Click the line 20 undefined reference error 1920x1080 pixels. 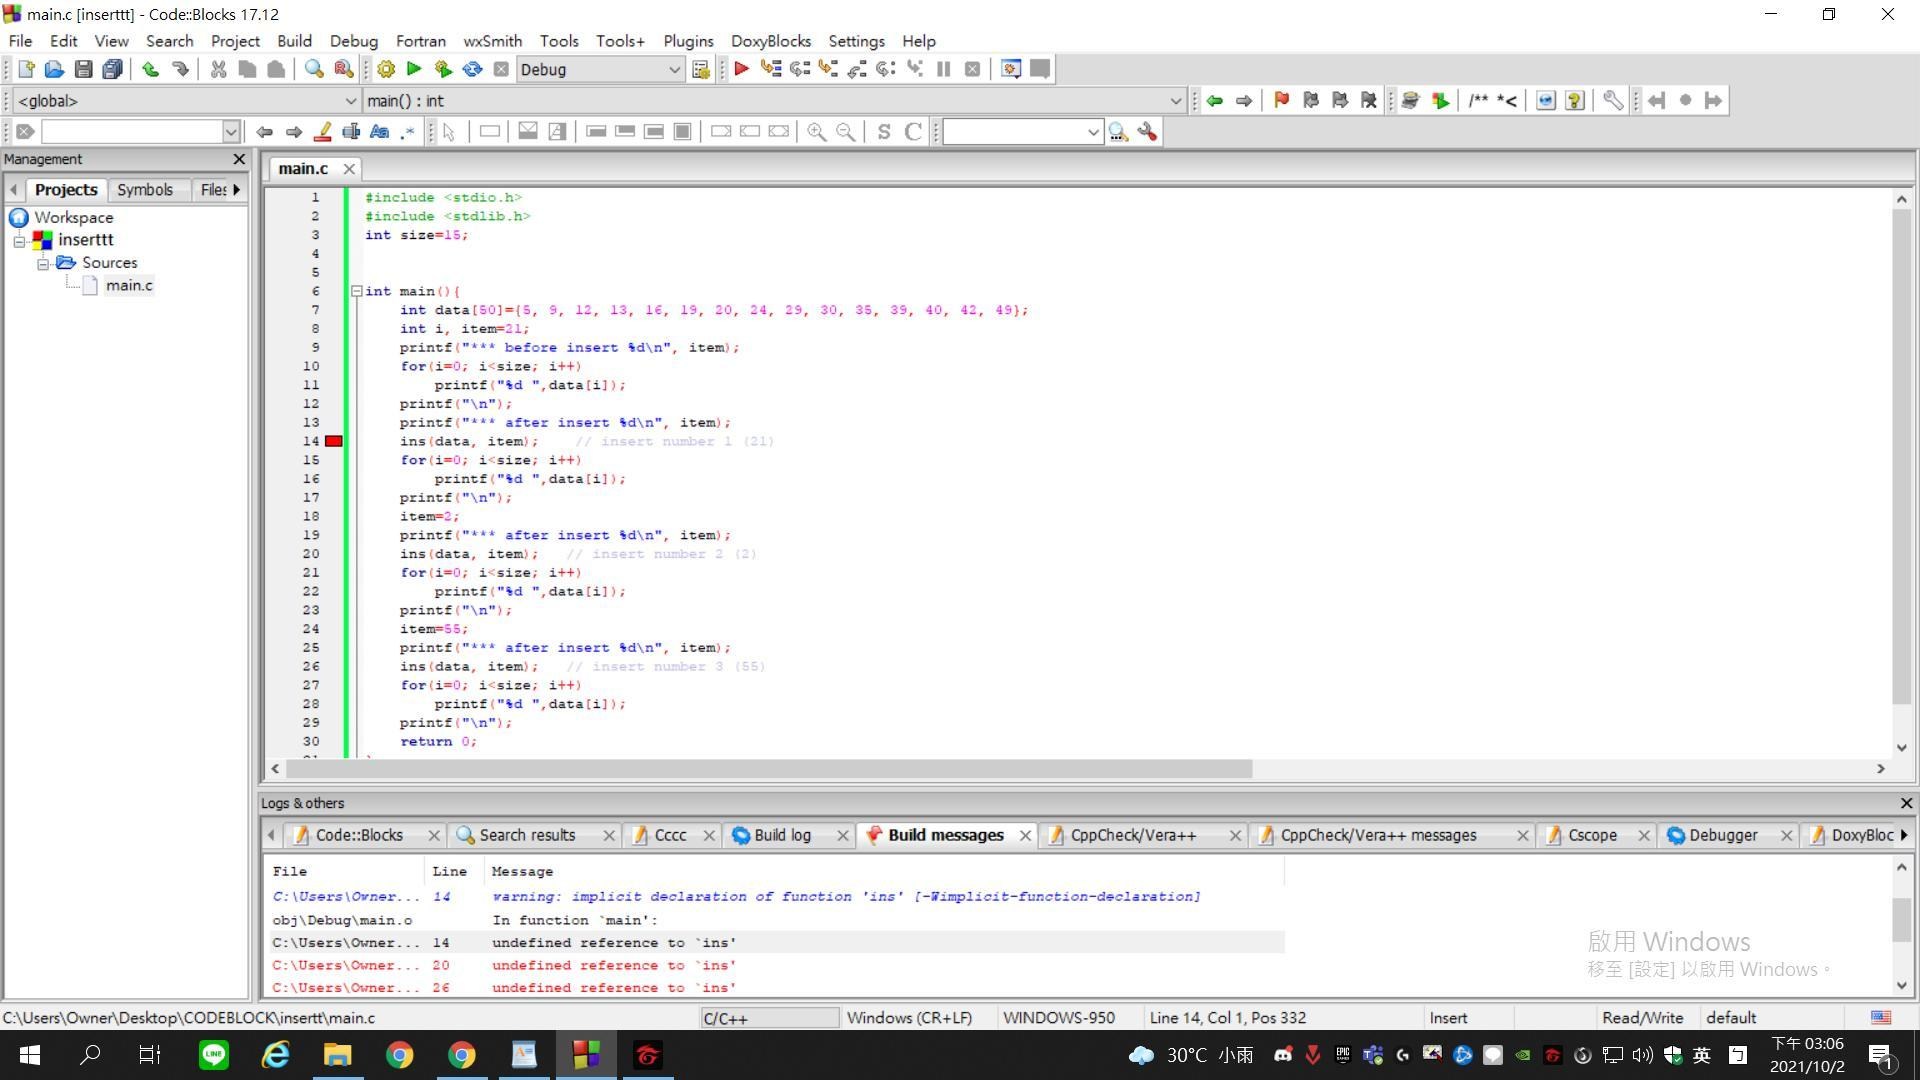pos(777,966)
